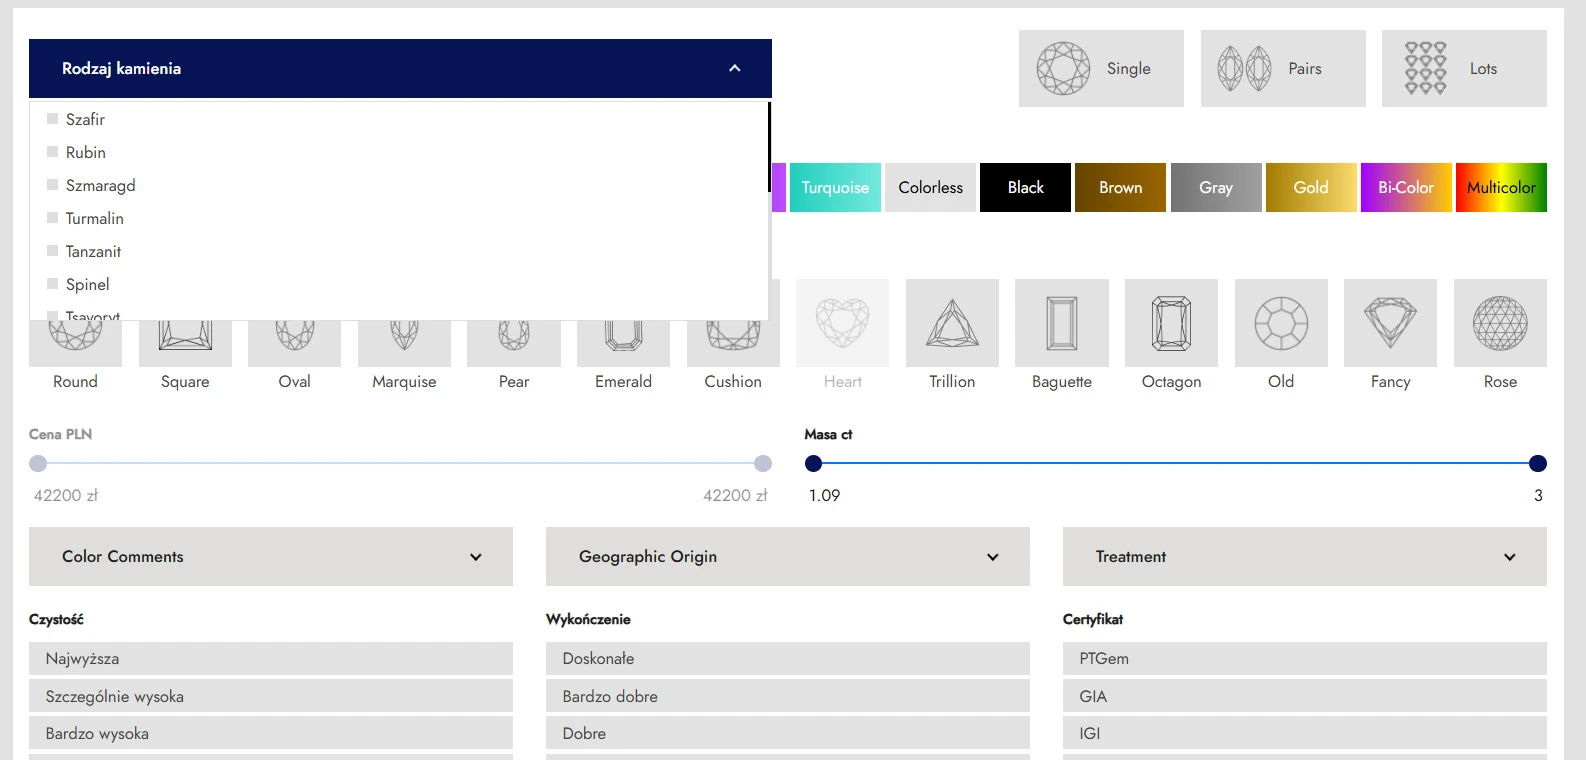Check the Szafir checkbox
This screenshot has width=1586, height=760.
click(x=53, y=118)
